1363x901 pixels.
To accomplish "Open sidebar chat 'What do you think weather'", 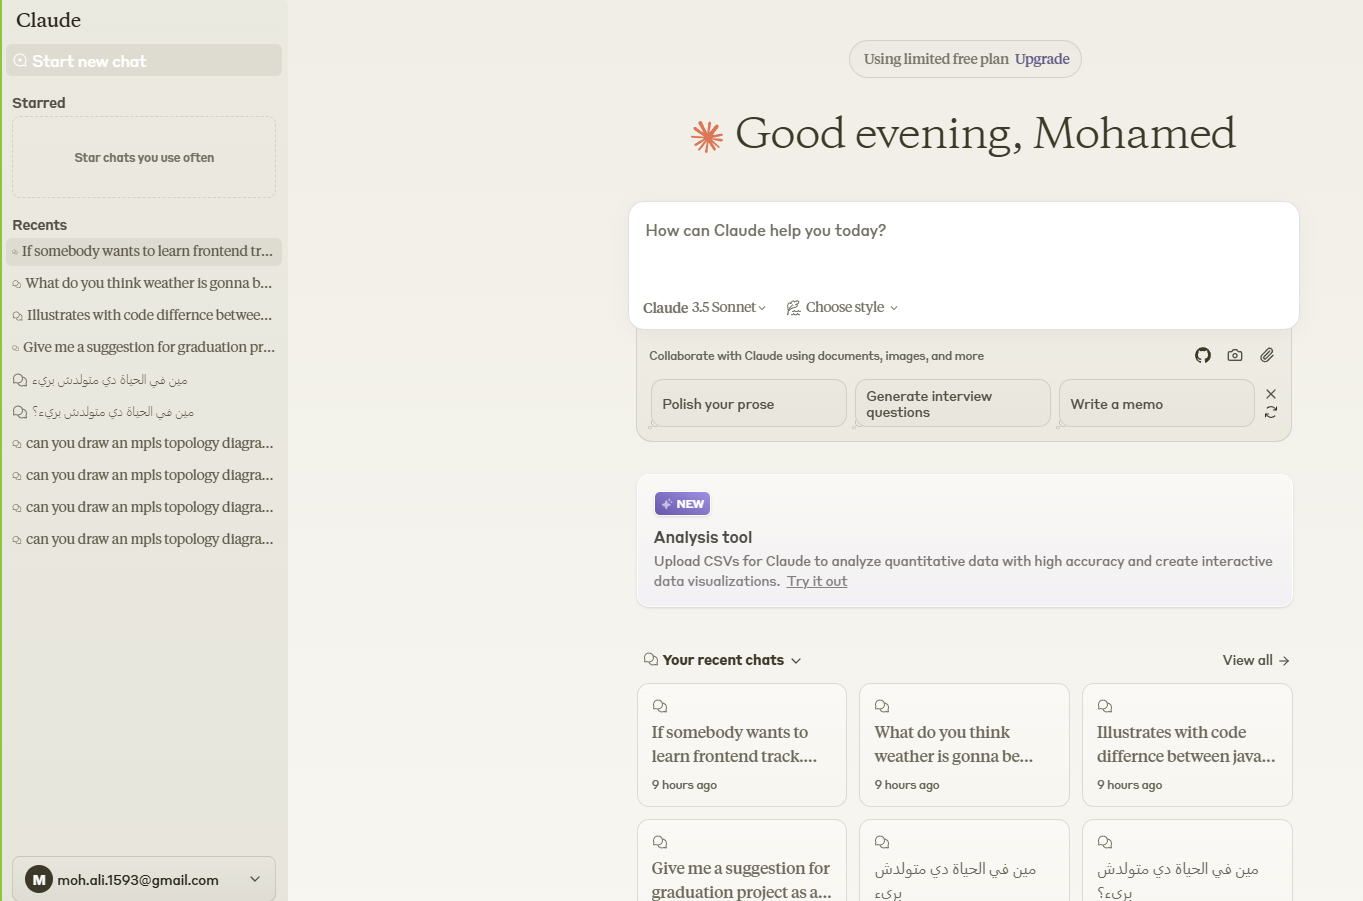I will pyautogui.click(x=144, y=283).
